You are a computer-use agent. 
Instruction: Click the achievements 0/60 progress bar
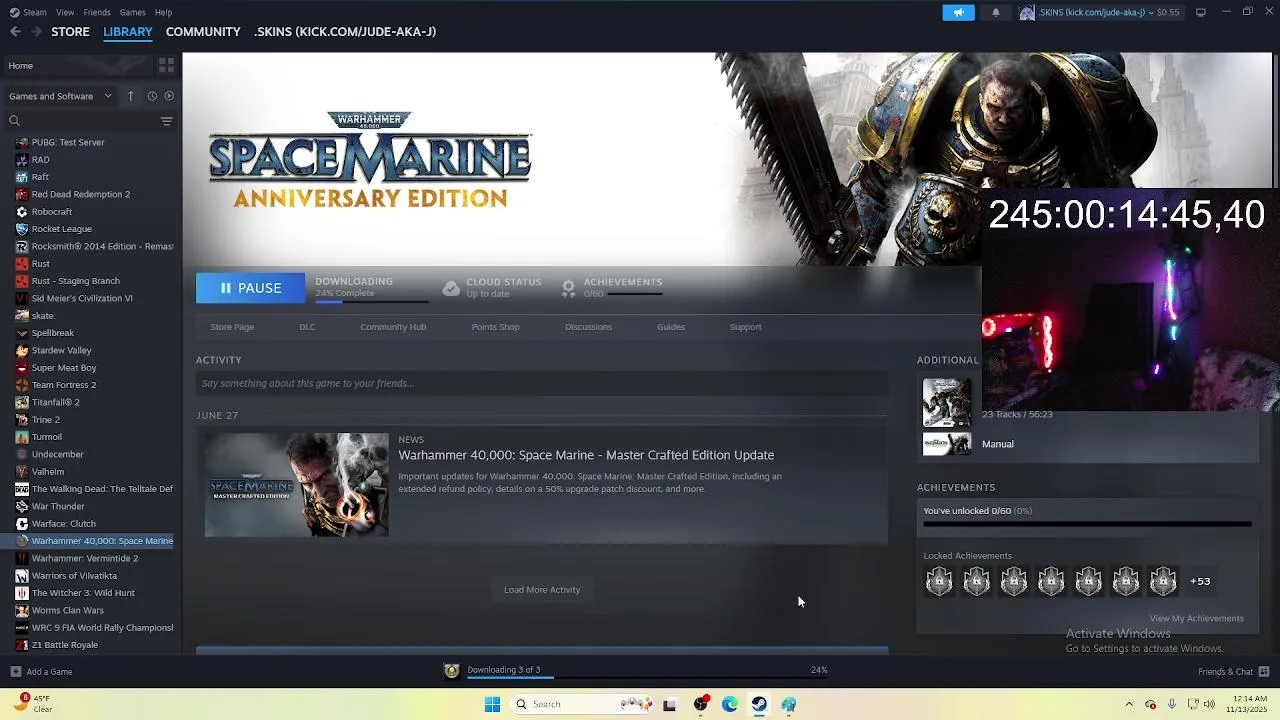[635, 294]
